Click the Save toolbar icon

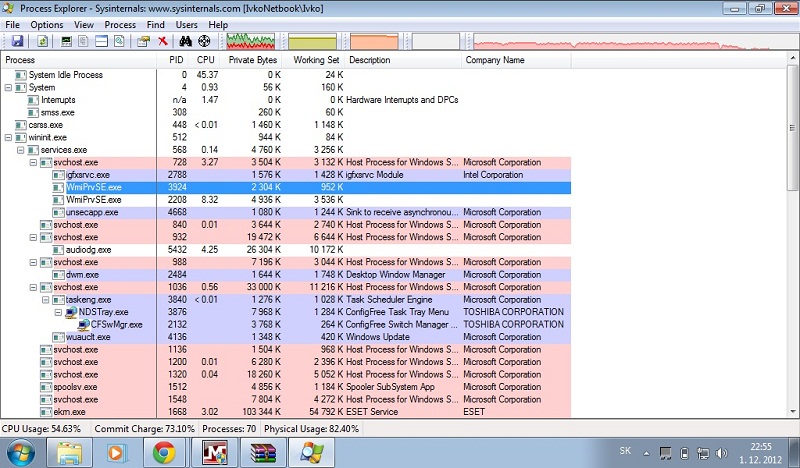pos(17,41)
